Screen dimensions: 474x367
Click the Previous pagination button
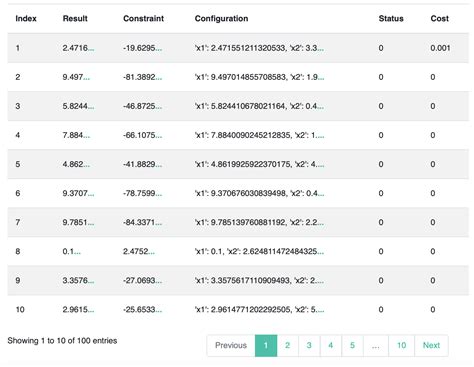coord(231,345)
